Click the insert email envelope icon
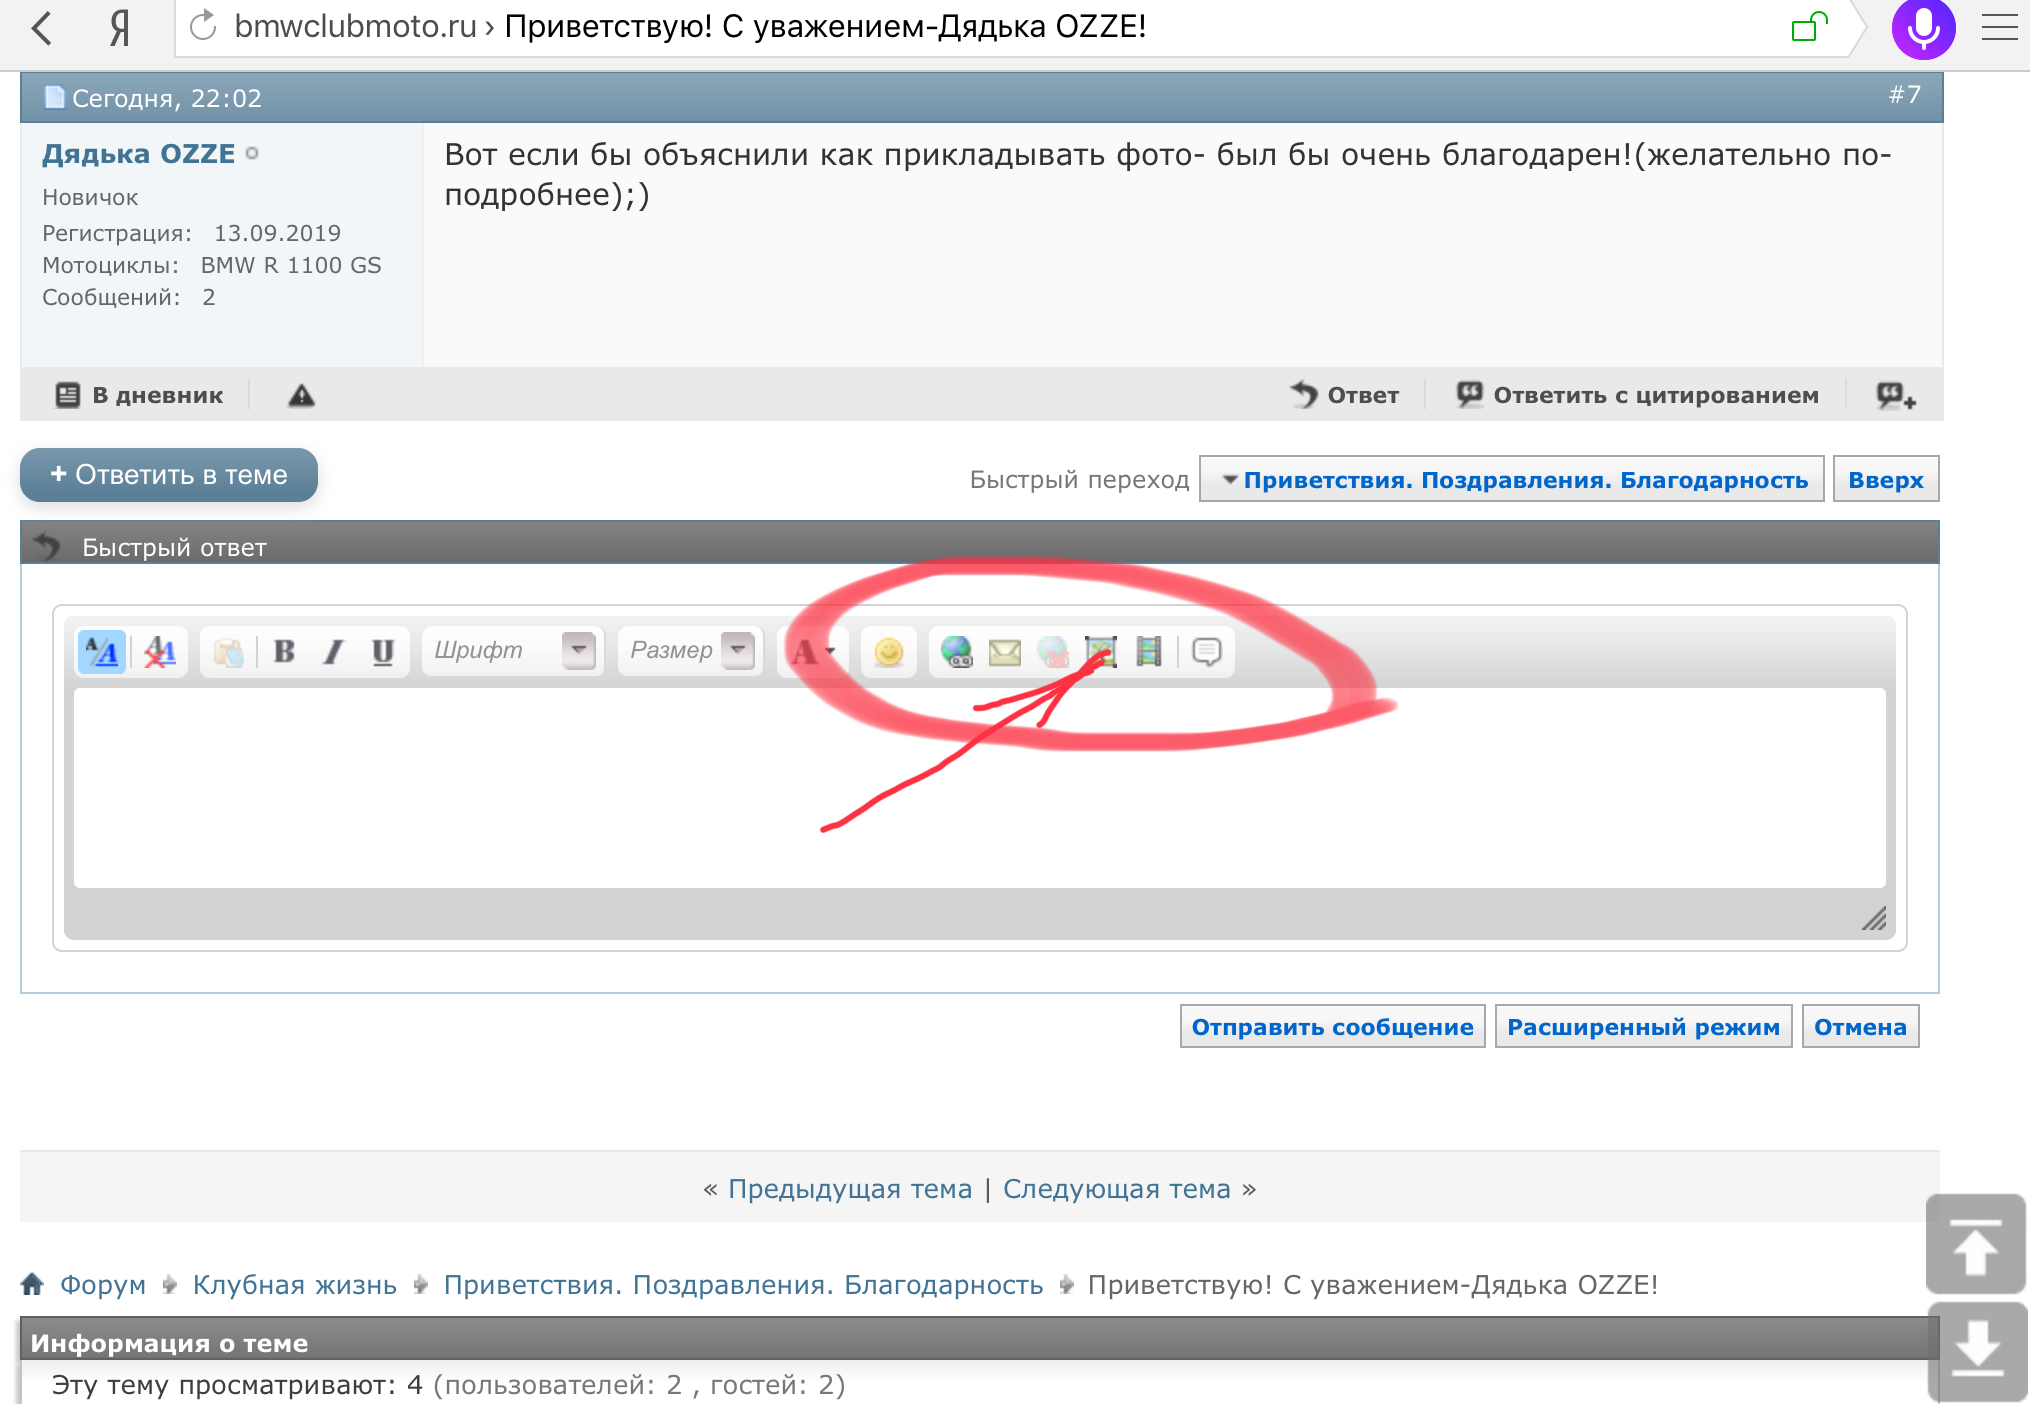This screenshot has width=2030, height=1404. [1004, 652]
